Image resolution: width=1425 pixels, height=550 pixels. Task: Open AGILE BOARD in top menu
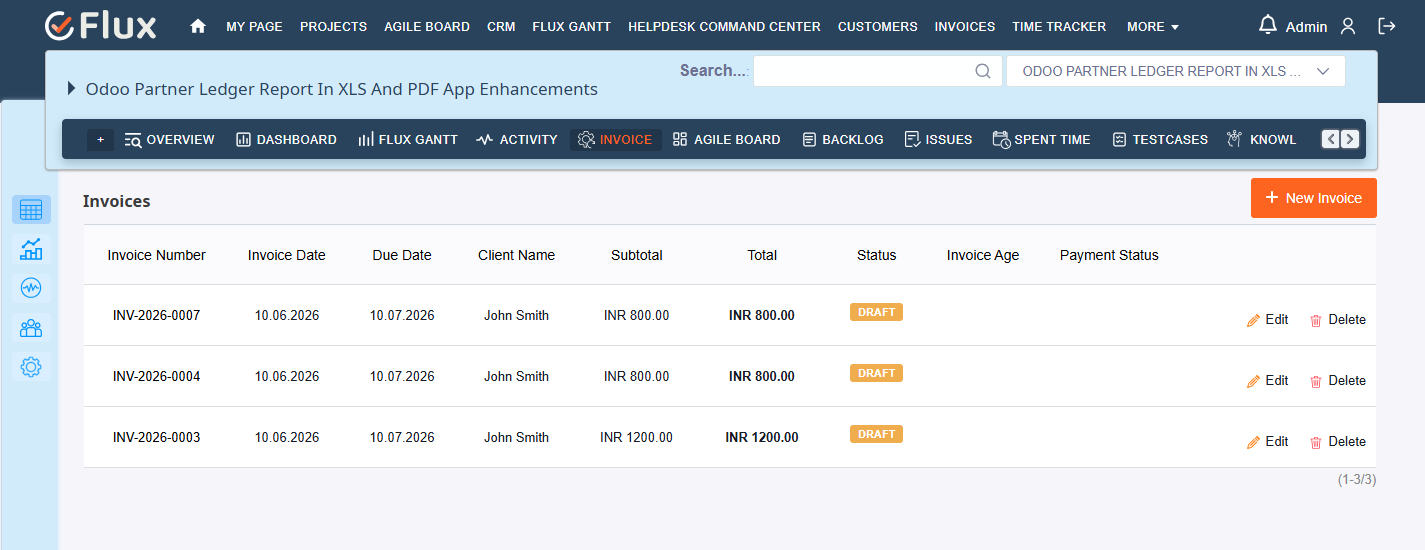(427, 27)
